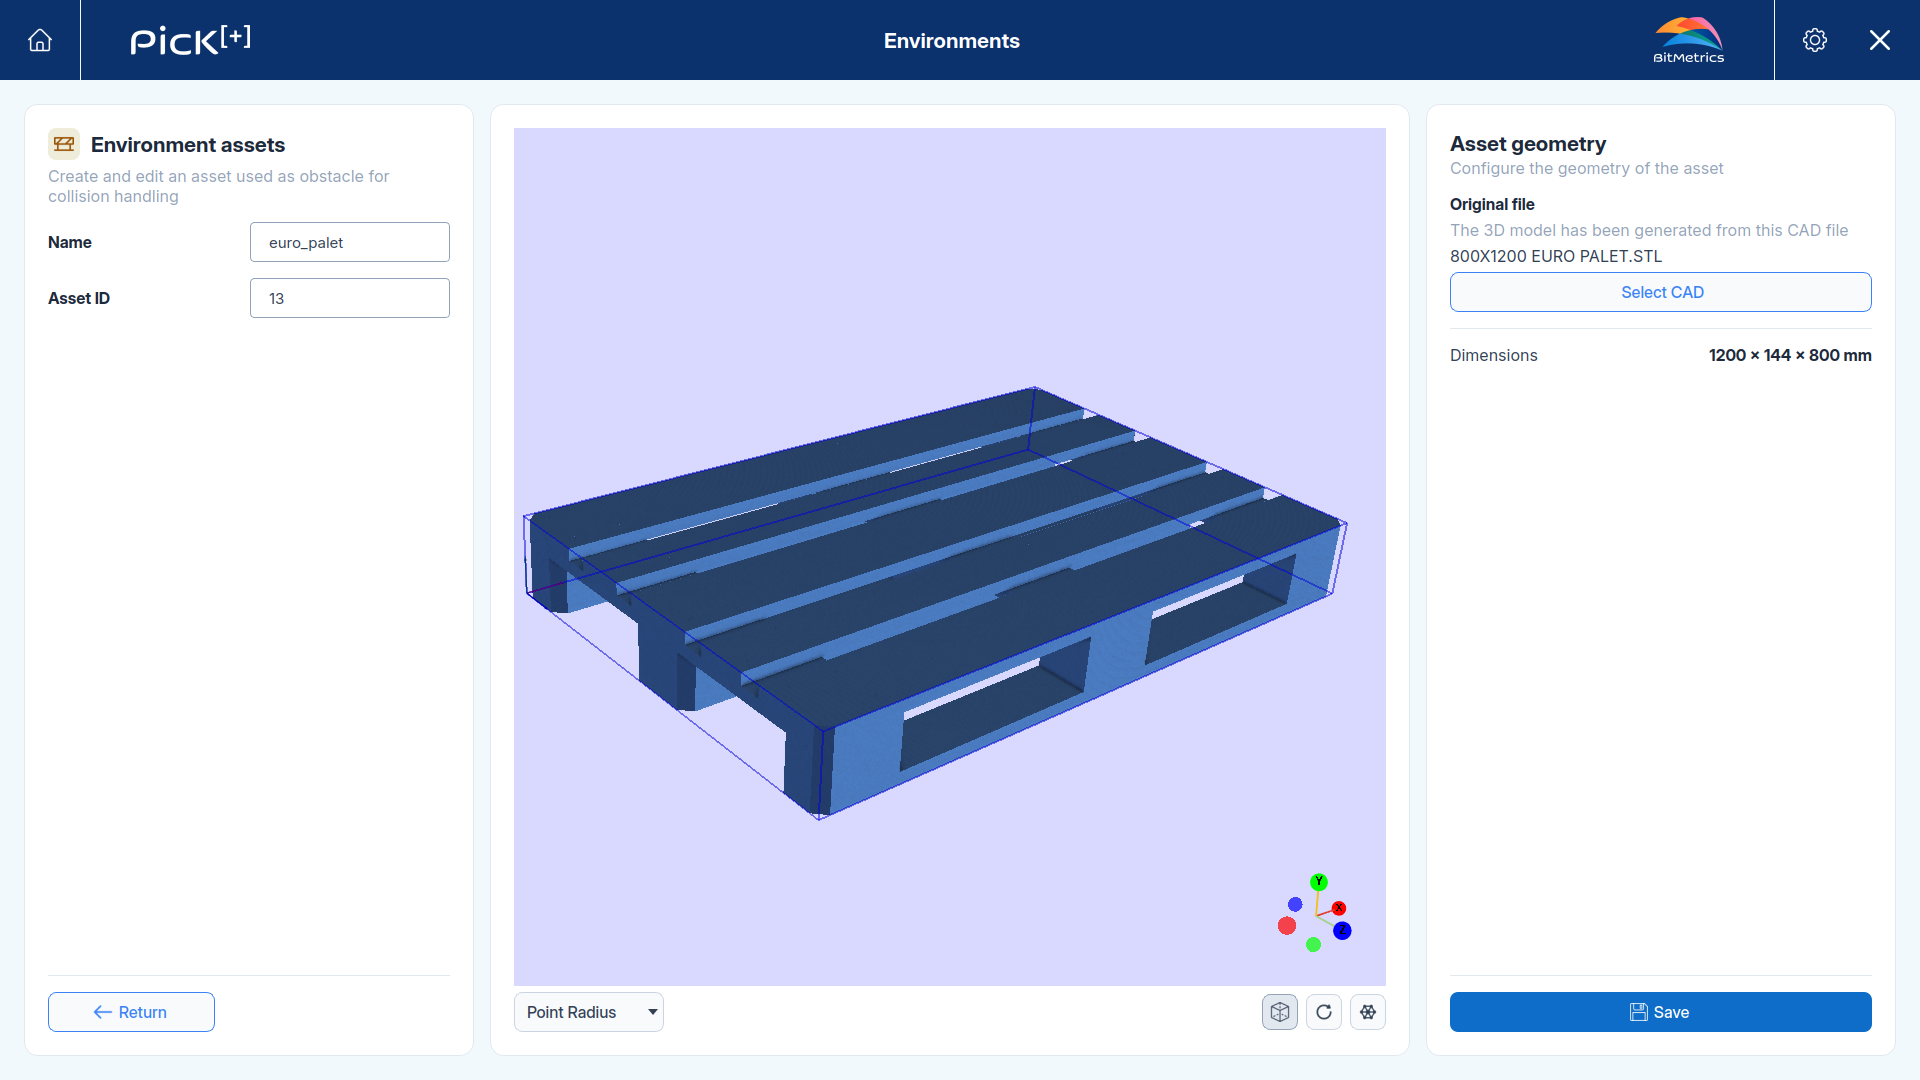
Task: Snap view to the negative X axis dot
Action: pyautogui.click(x=1287, y=926)
